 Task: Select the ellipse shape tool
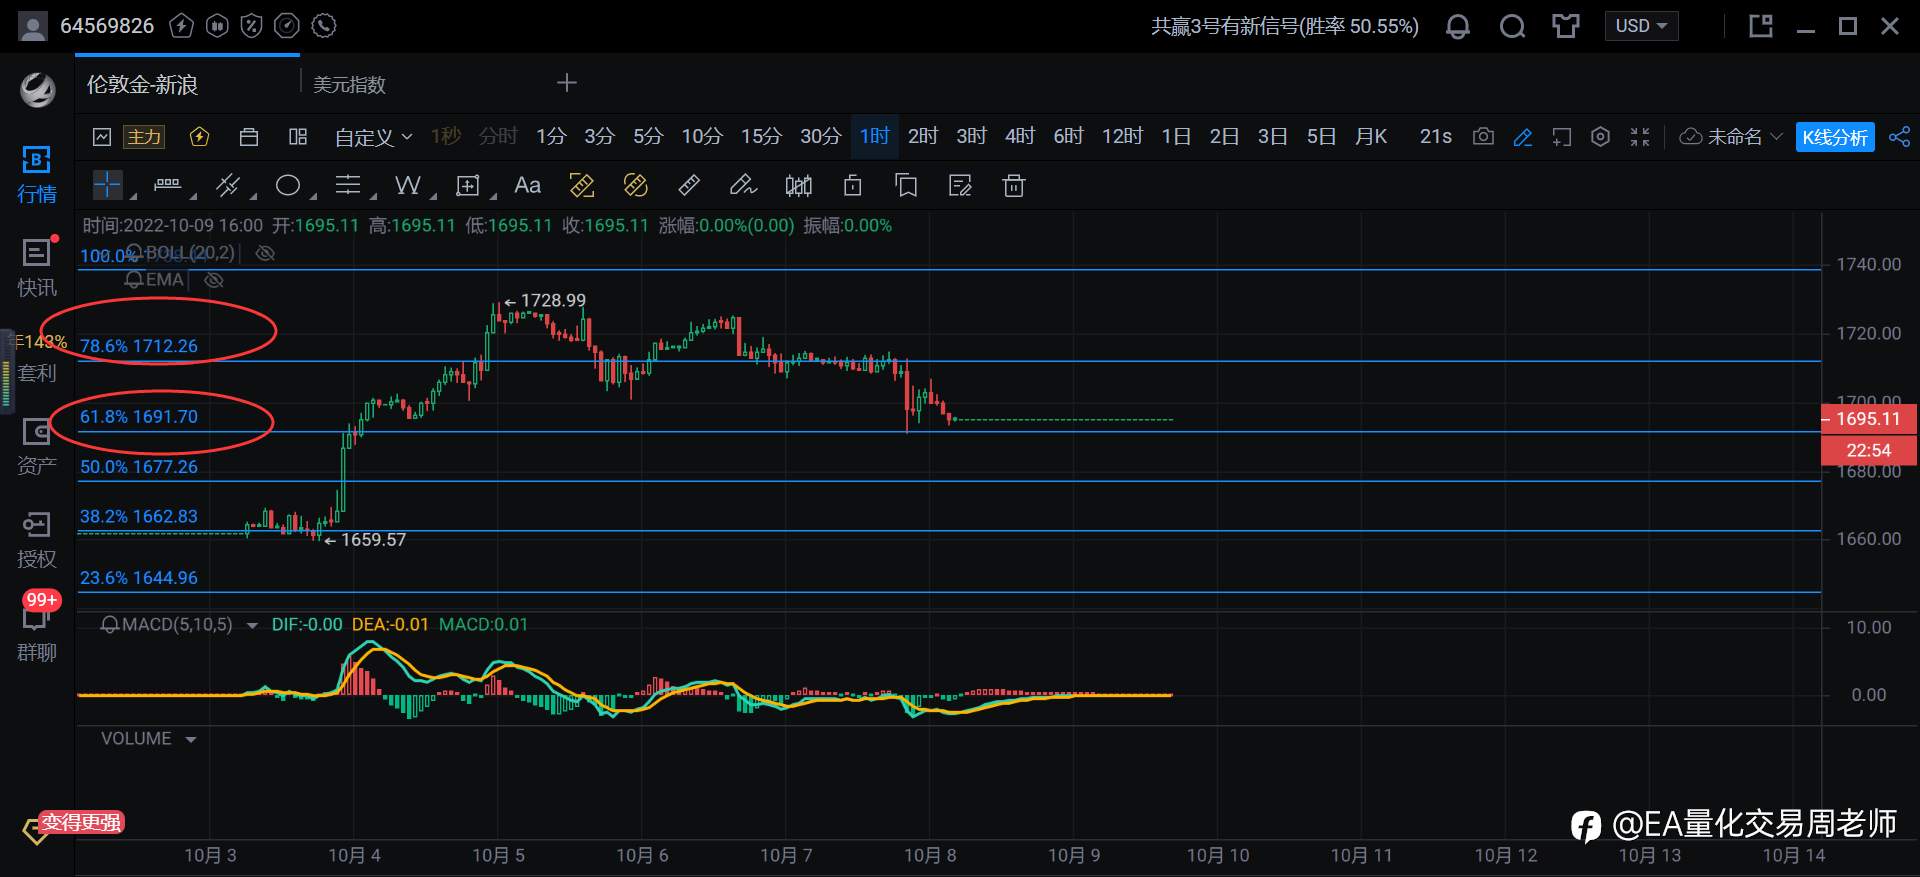click(x=288, y=185)
